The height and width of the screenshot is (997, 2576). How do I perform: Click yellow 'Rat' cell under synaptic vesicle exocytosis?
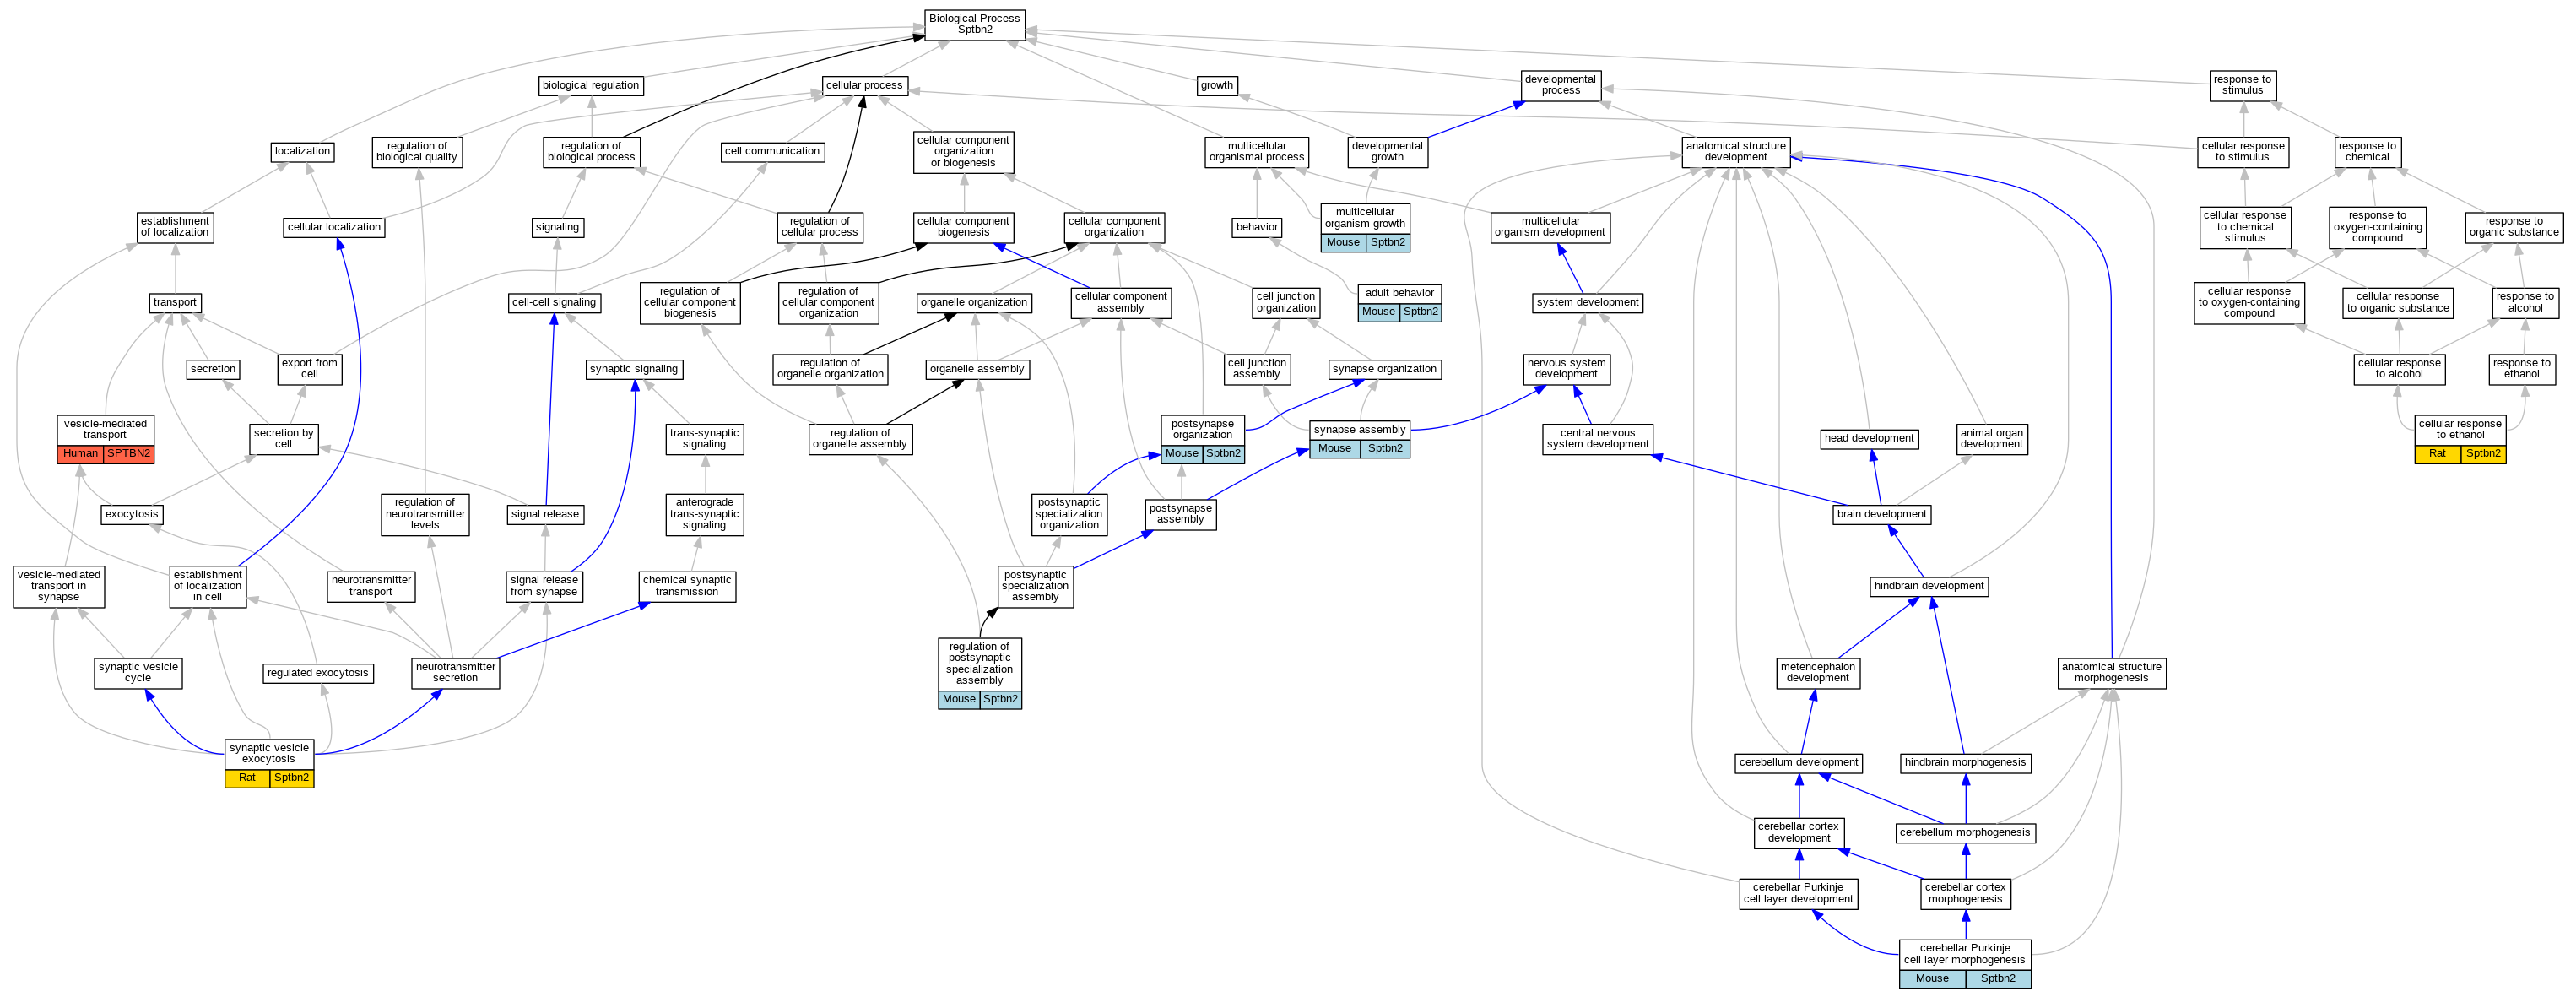(247, 778)
